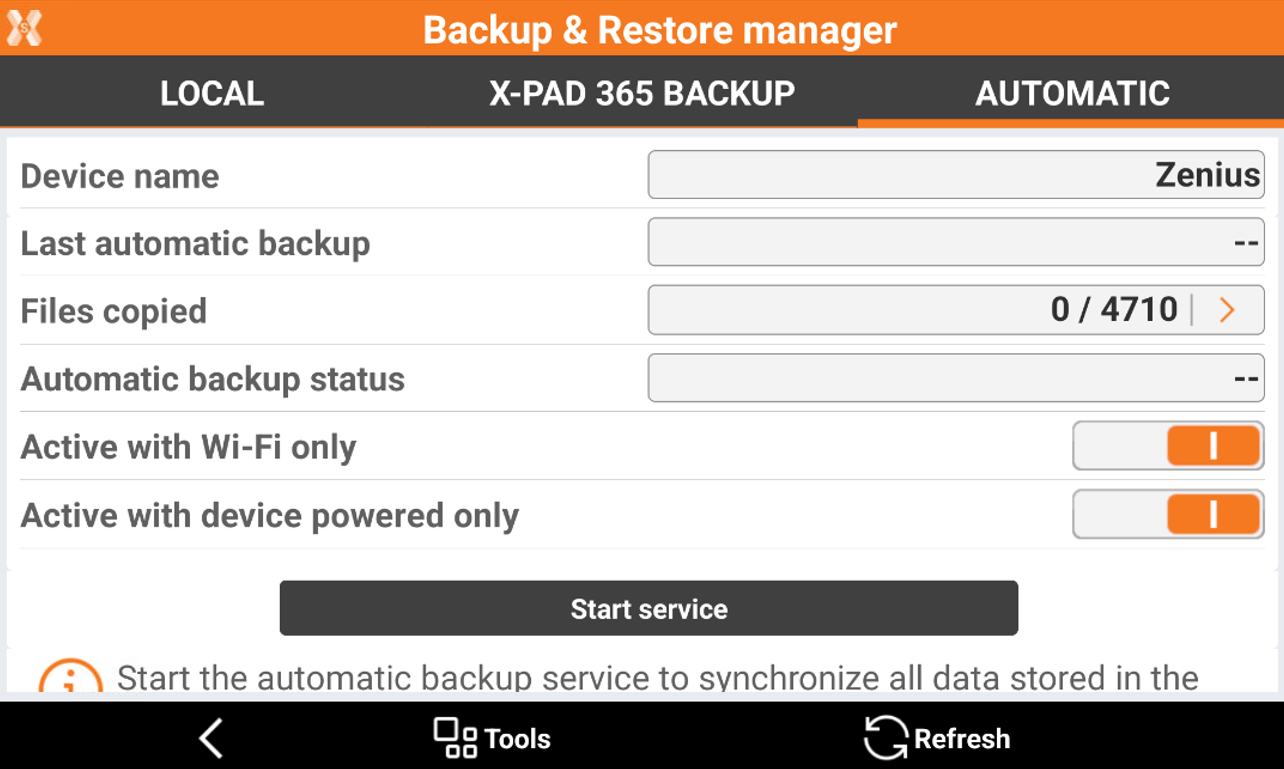Expand Files copied details chevron
The width and height of the screenshot is (1284, 769).
pyautogui.click(x=1228, y=311)
